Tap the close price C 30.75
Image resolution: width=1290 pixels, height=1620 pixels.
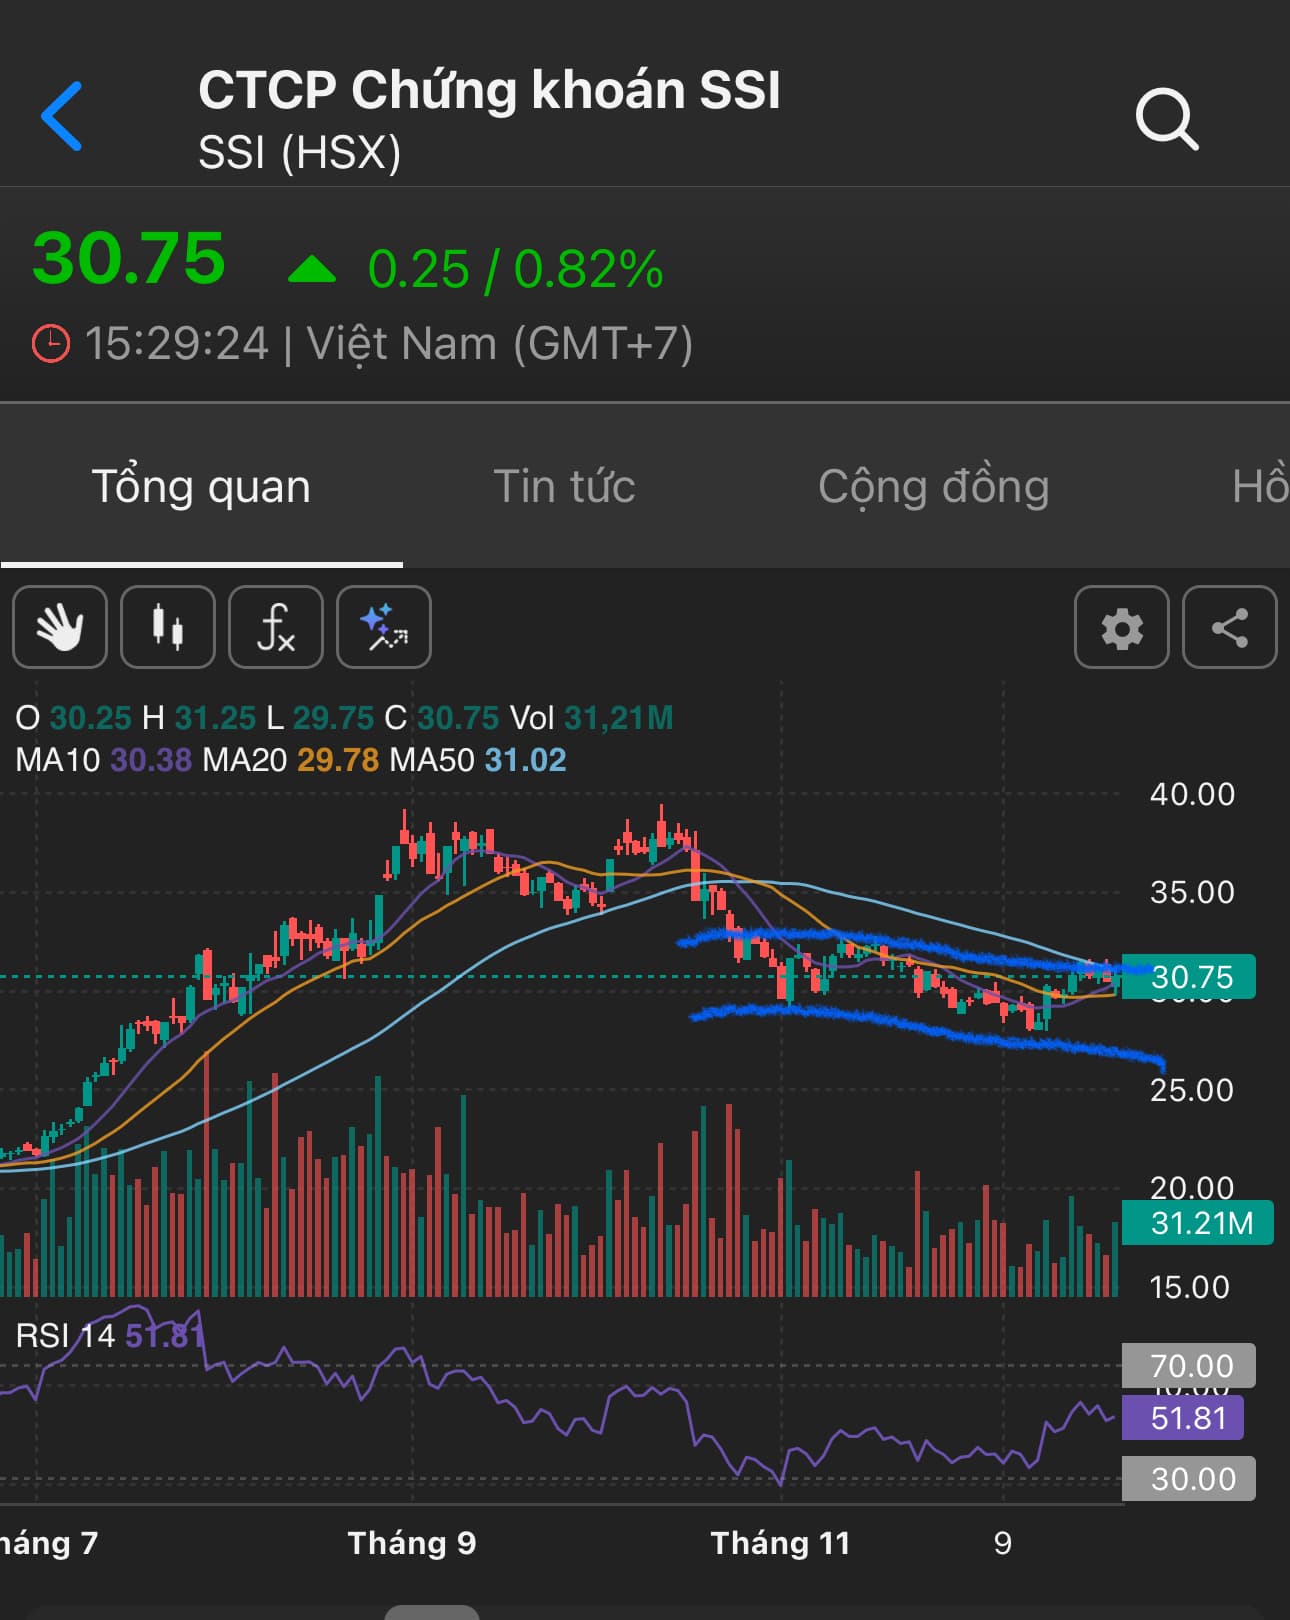coord(442,718)
